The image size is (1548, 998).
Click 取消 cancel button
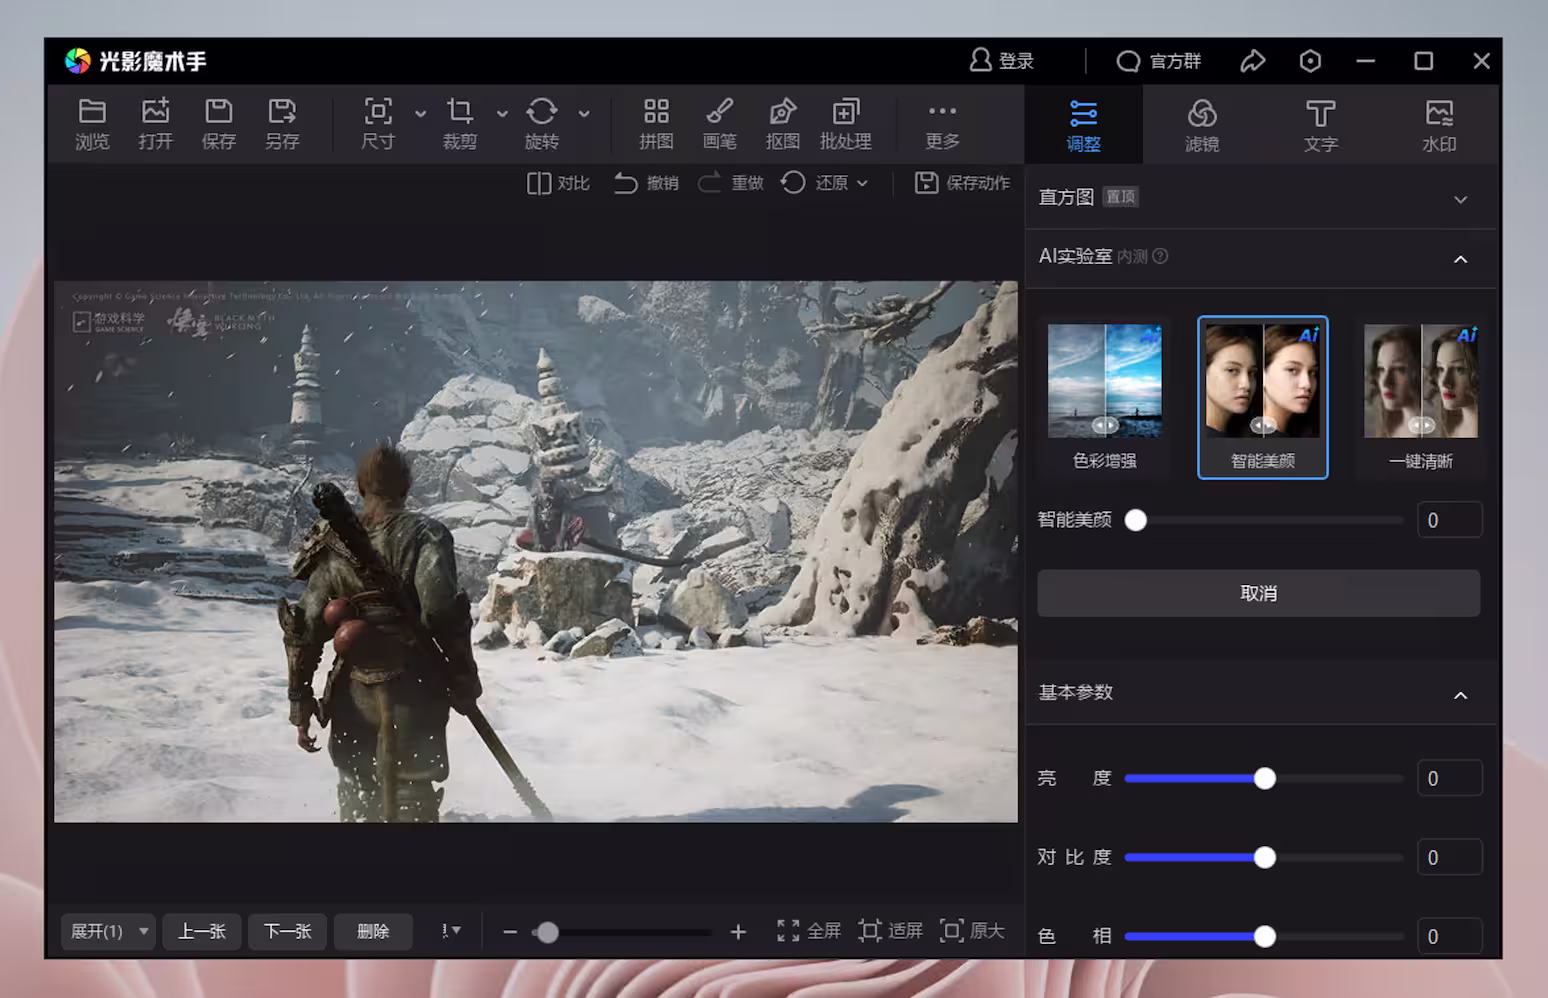pos(1258,593)
